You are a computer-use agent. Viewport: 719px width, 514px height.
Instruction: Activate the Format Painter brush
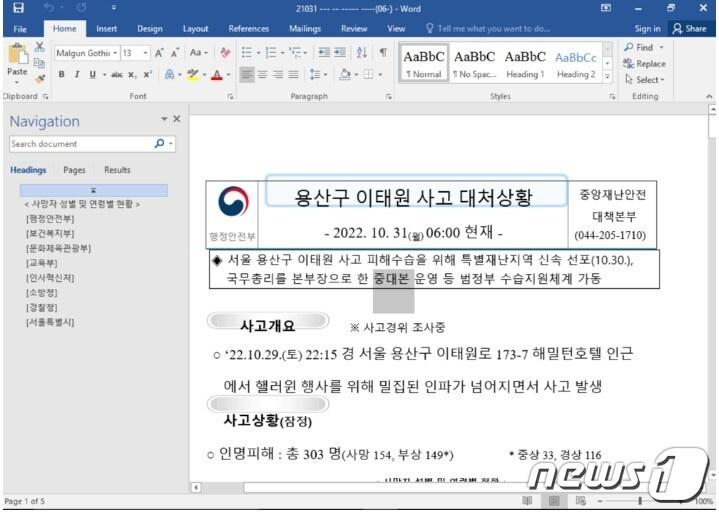[40, 79]
